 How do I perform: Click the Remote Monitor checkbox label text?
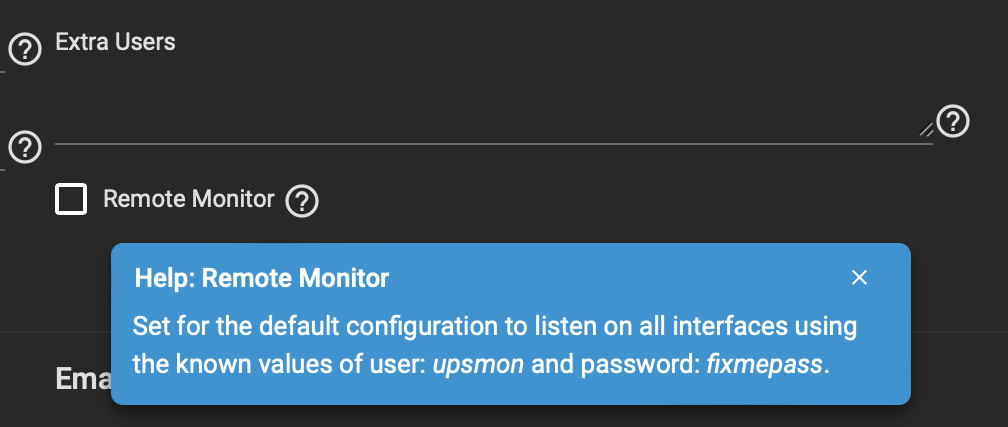click(189, 199)
